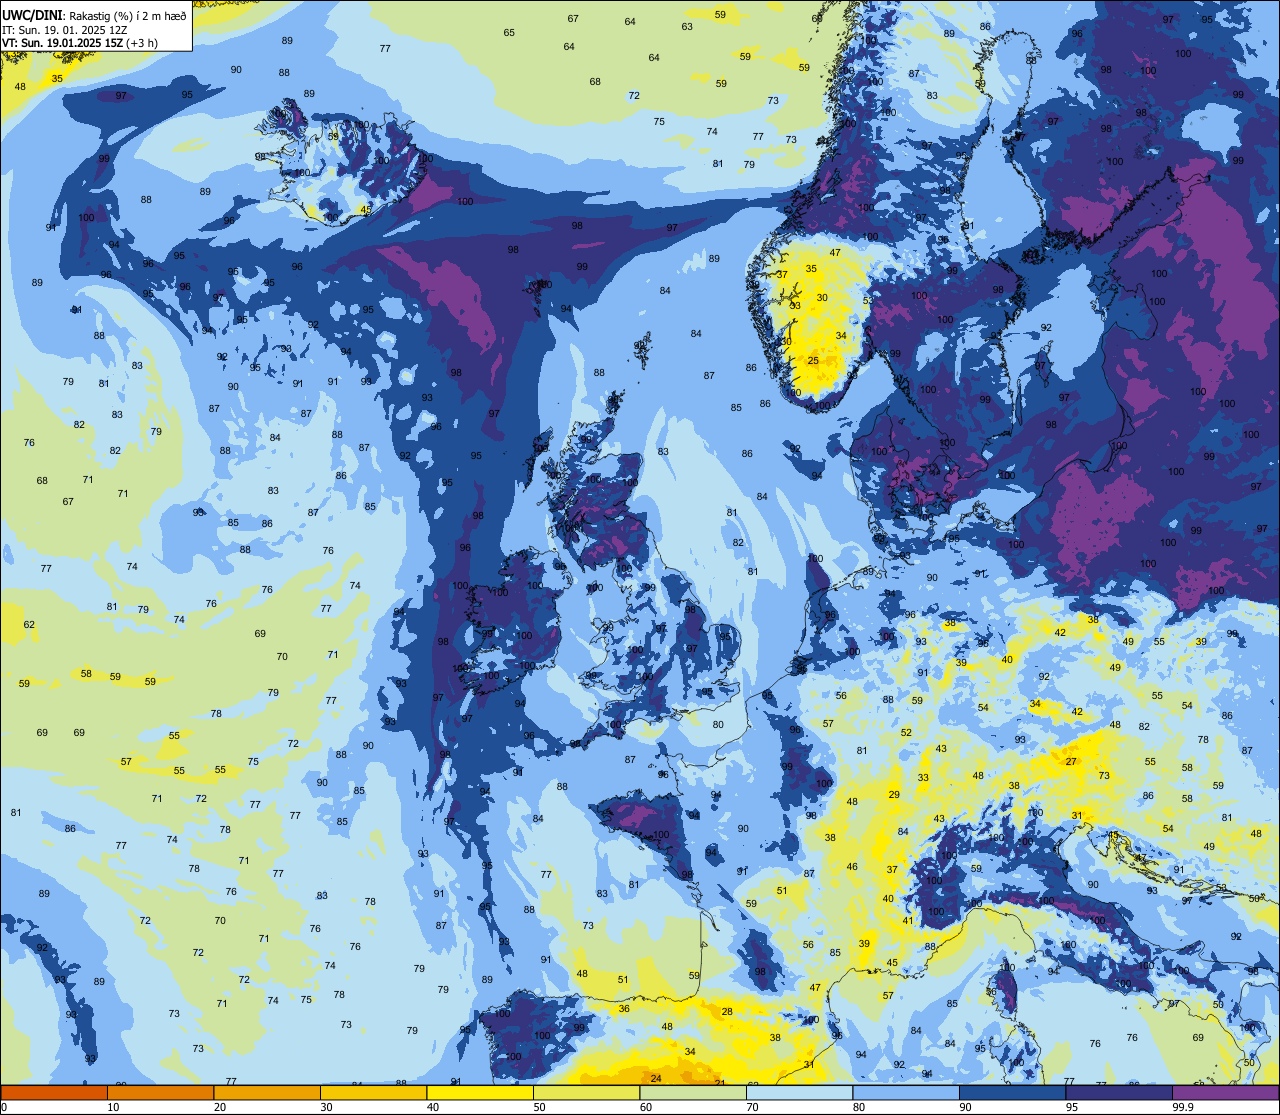Click the '24' humidity value on the map
The width and height of the screenshot is (1280, 1115).
pyautogui.click(x=656, y=1078)
